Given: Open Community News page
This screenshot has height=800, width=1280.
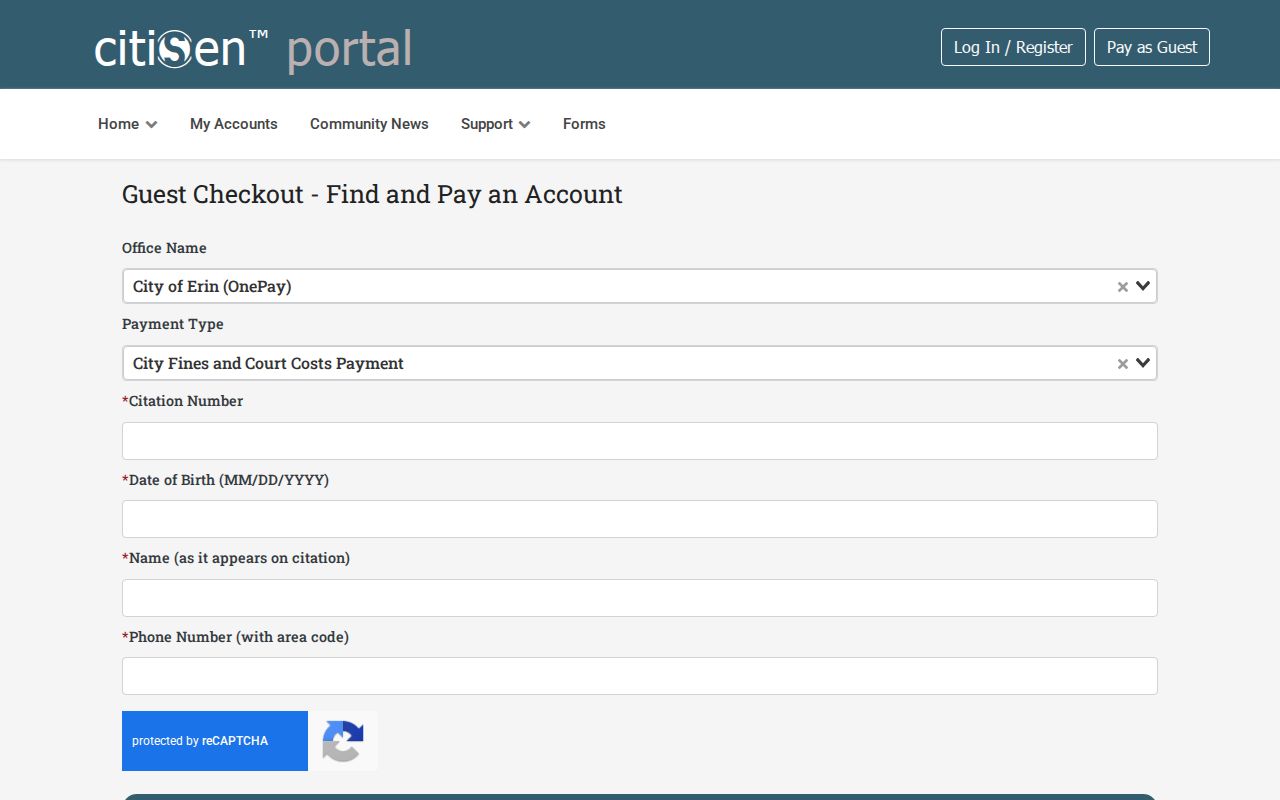Looking at the screenshot, I should (x=369, y=124).
